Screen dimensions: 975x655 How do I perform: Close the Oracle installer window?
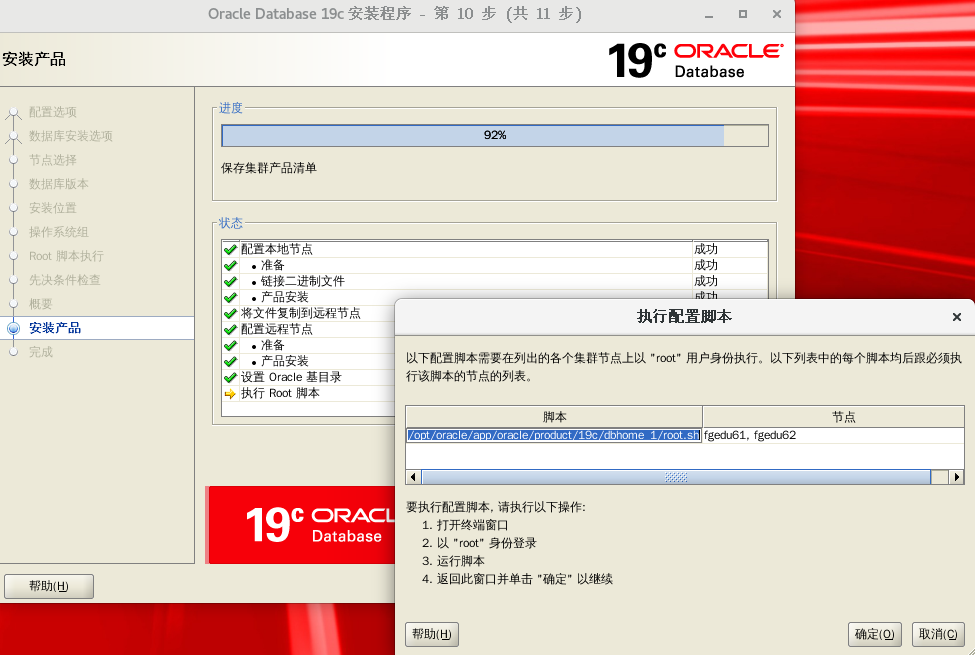777,14
